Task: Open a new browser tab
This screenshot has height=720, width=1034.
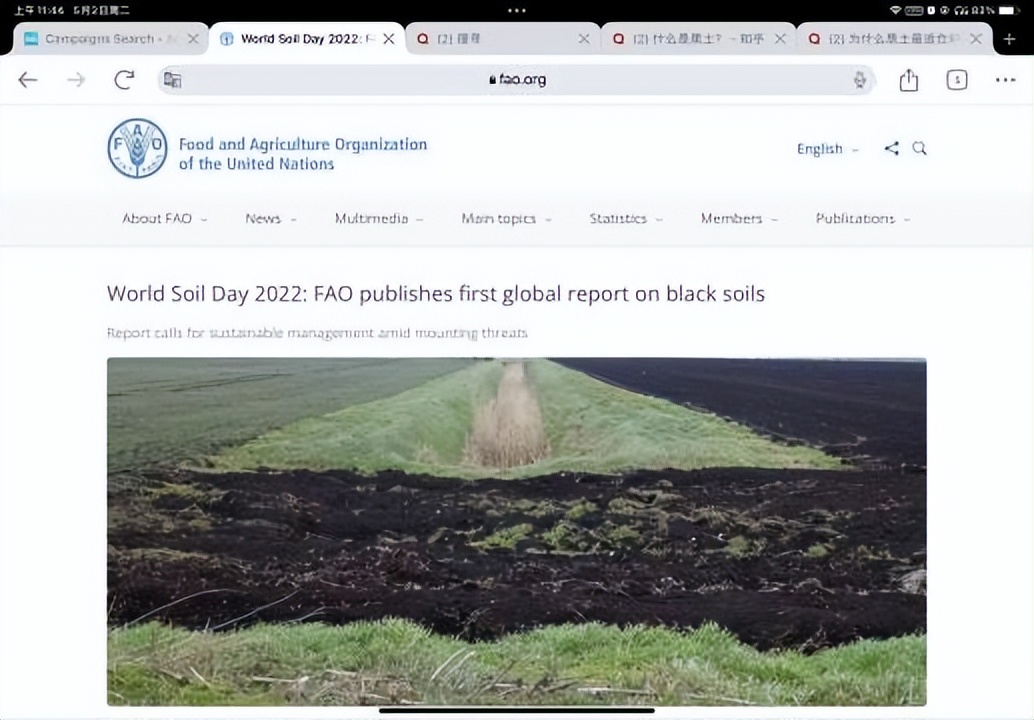Action: click(x=1009, y=39)
